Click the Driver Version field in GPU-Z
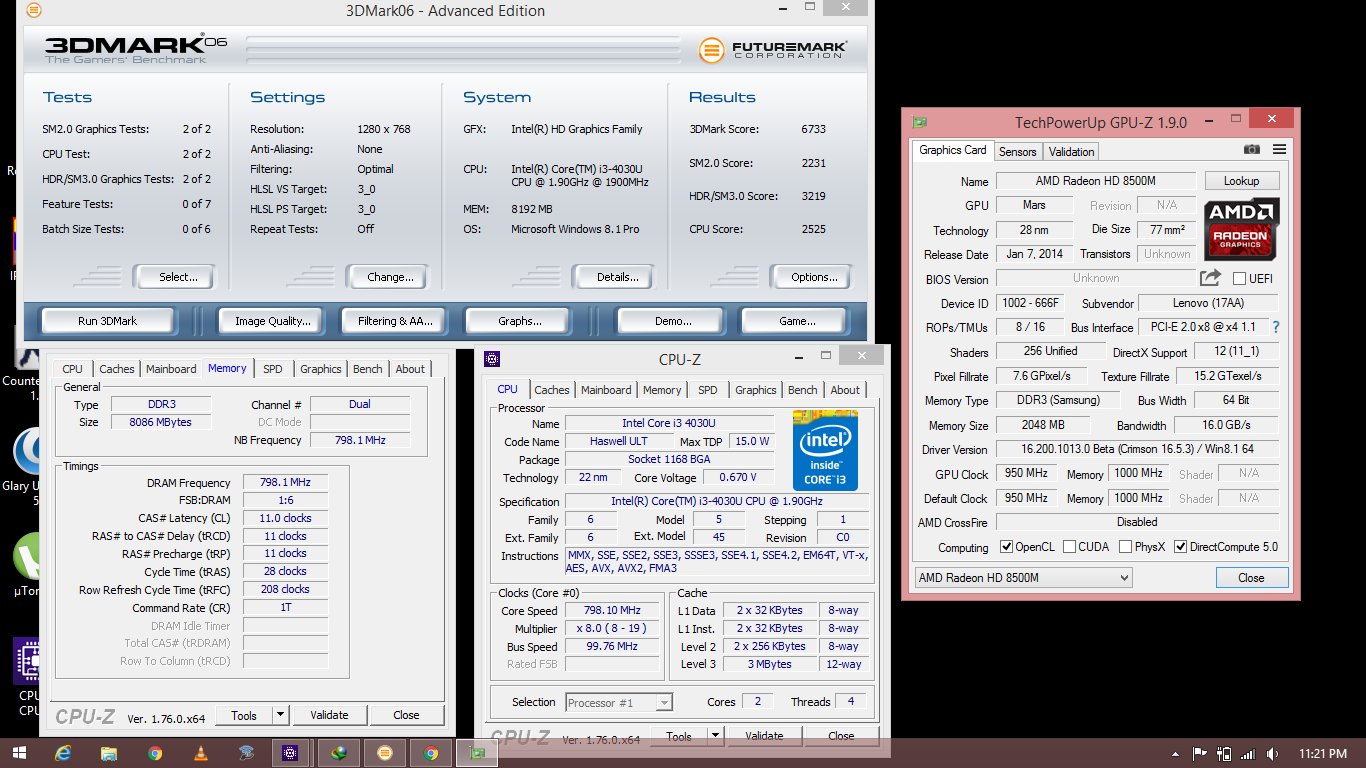The width and height of the screenshot is (1366, 768). [1137, 450]
